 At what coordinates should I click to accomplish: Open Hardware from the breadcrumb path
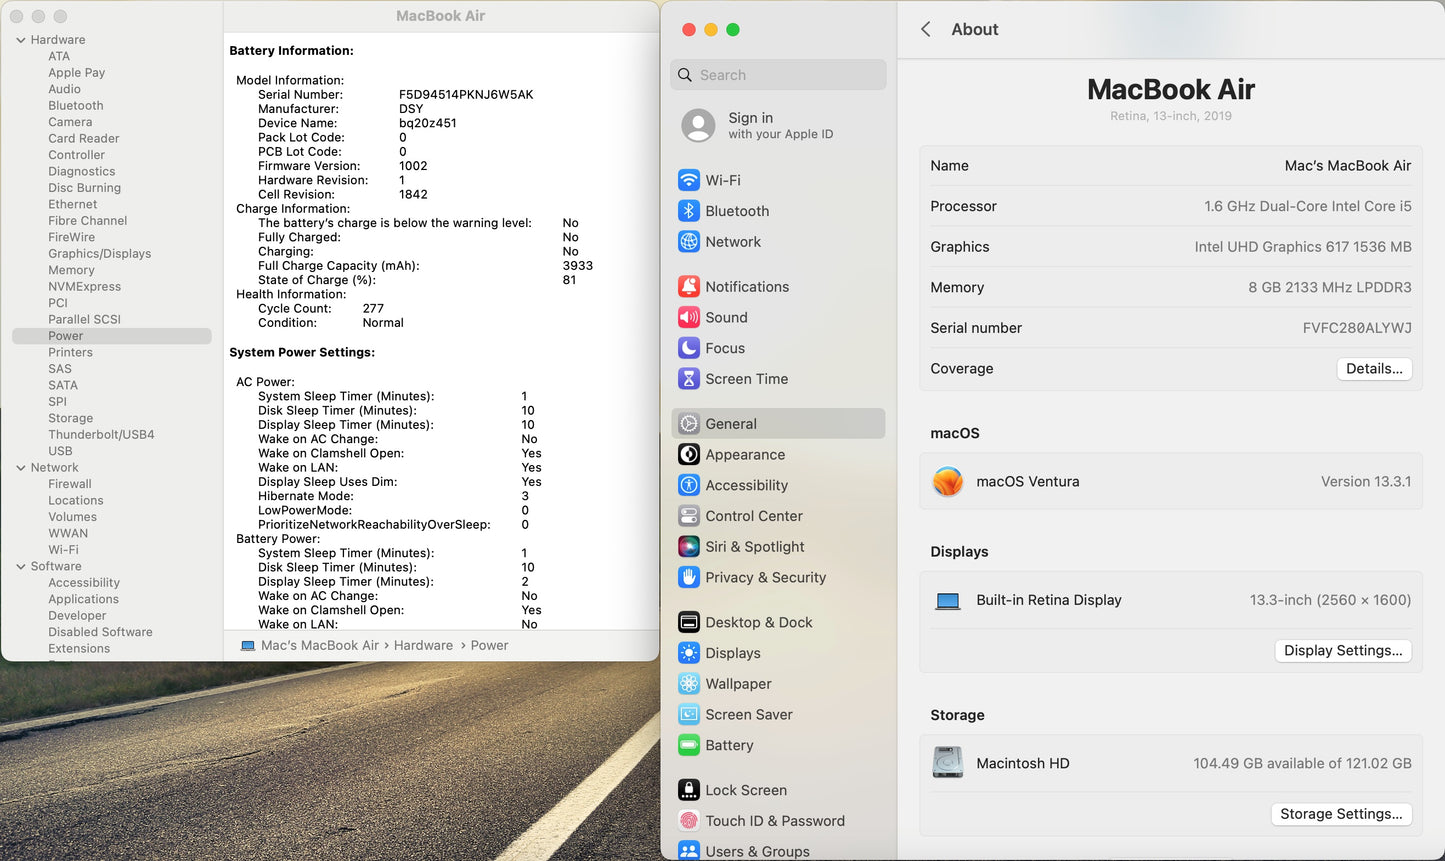(423, 645)
